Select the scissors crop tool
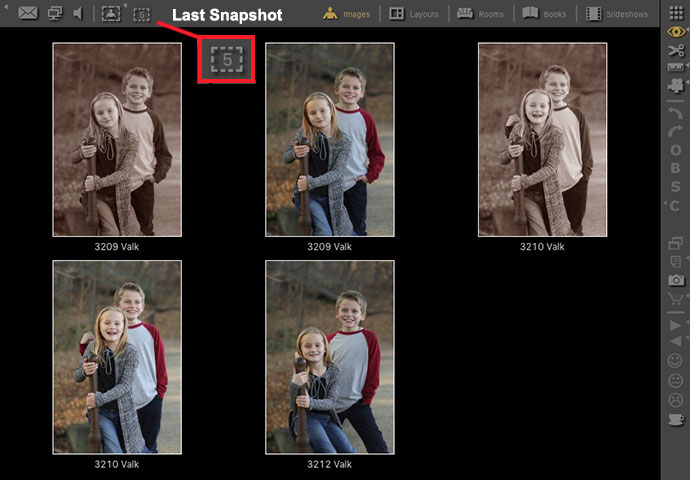The height and width of the screenshot is (480, 690). point(677,49)
